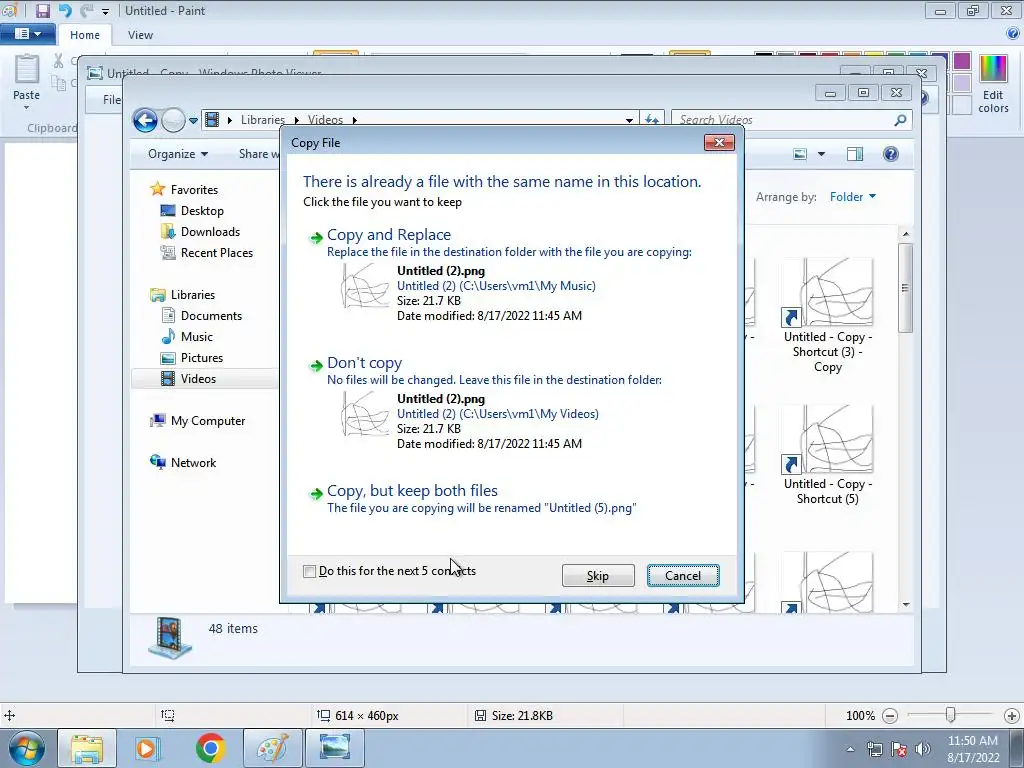The height and width of the screenshot is (768, 1024).
Task: Open the Paint file menu button
Action: pos(27,34)
